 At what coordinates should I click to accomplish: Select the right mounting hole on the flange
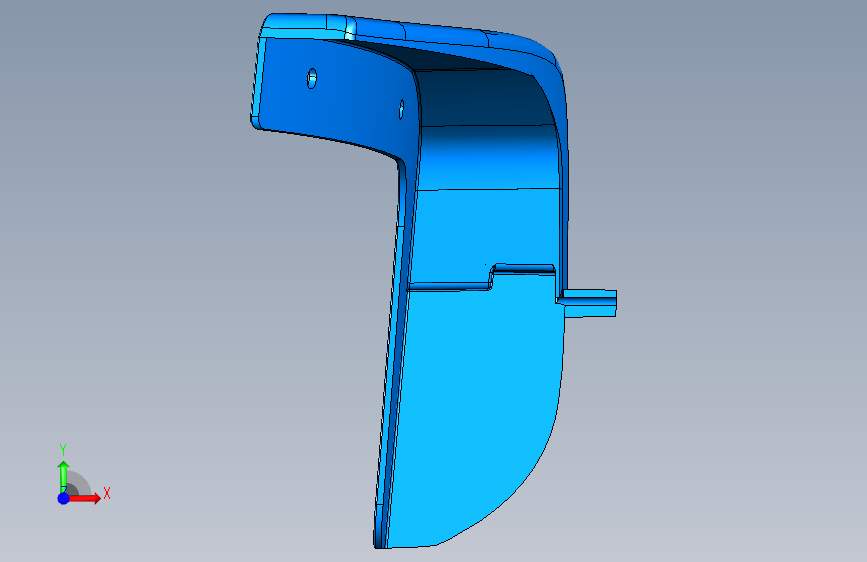point(401,109)
